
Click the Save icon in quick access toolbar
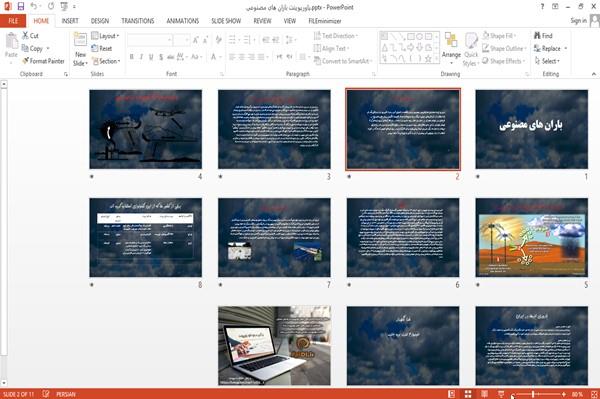(21, 6)
